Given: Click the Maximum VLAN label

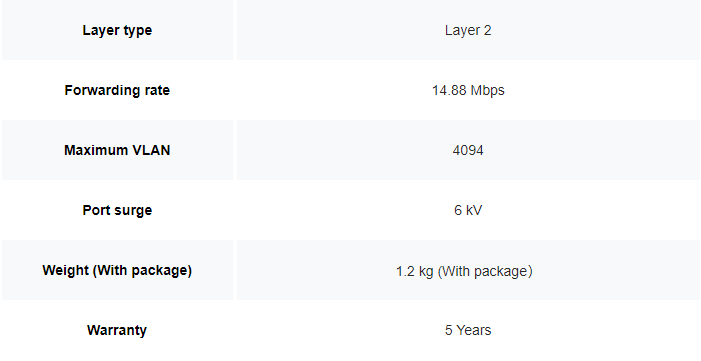Looking at the screenshot, I should click(117, 150).
